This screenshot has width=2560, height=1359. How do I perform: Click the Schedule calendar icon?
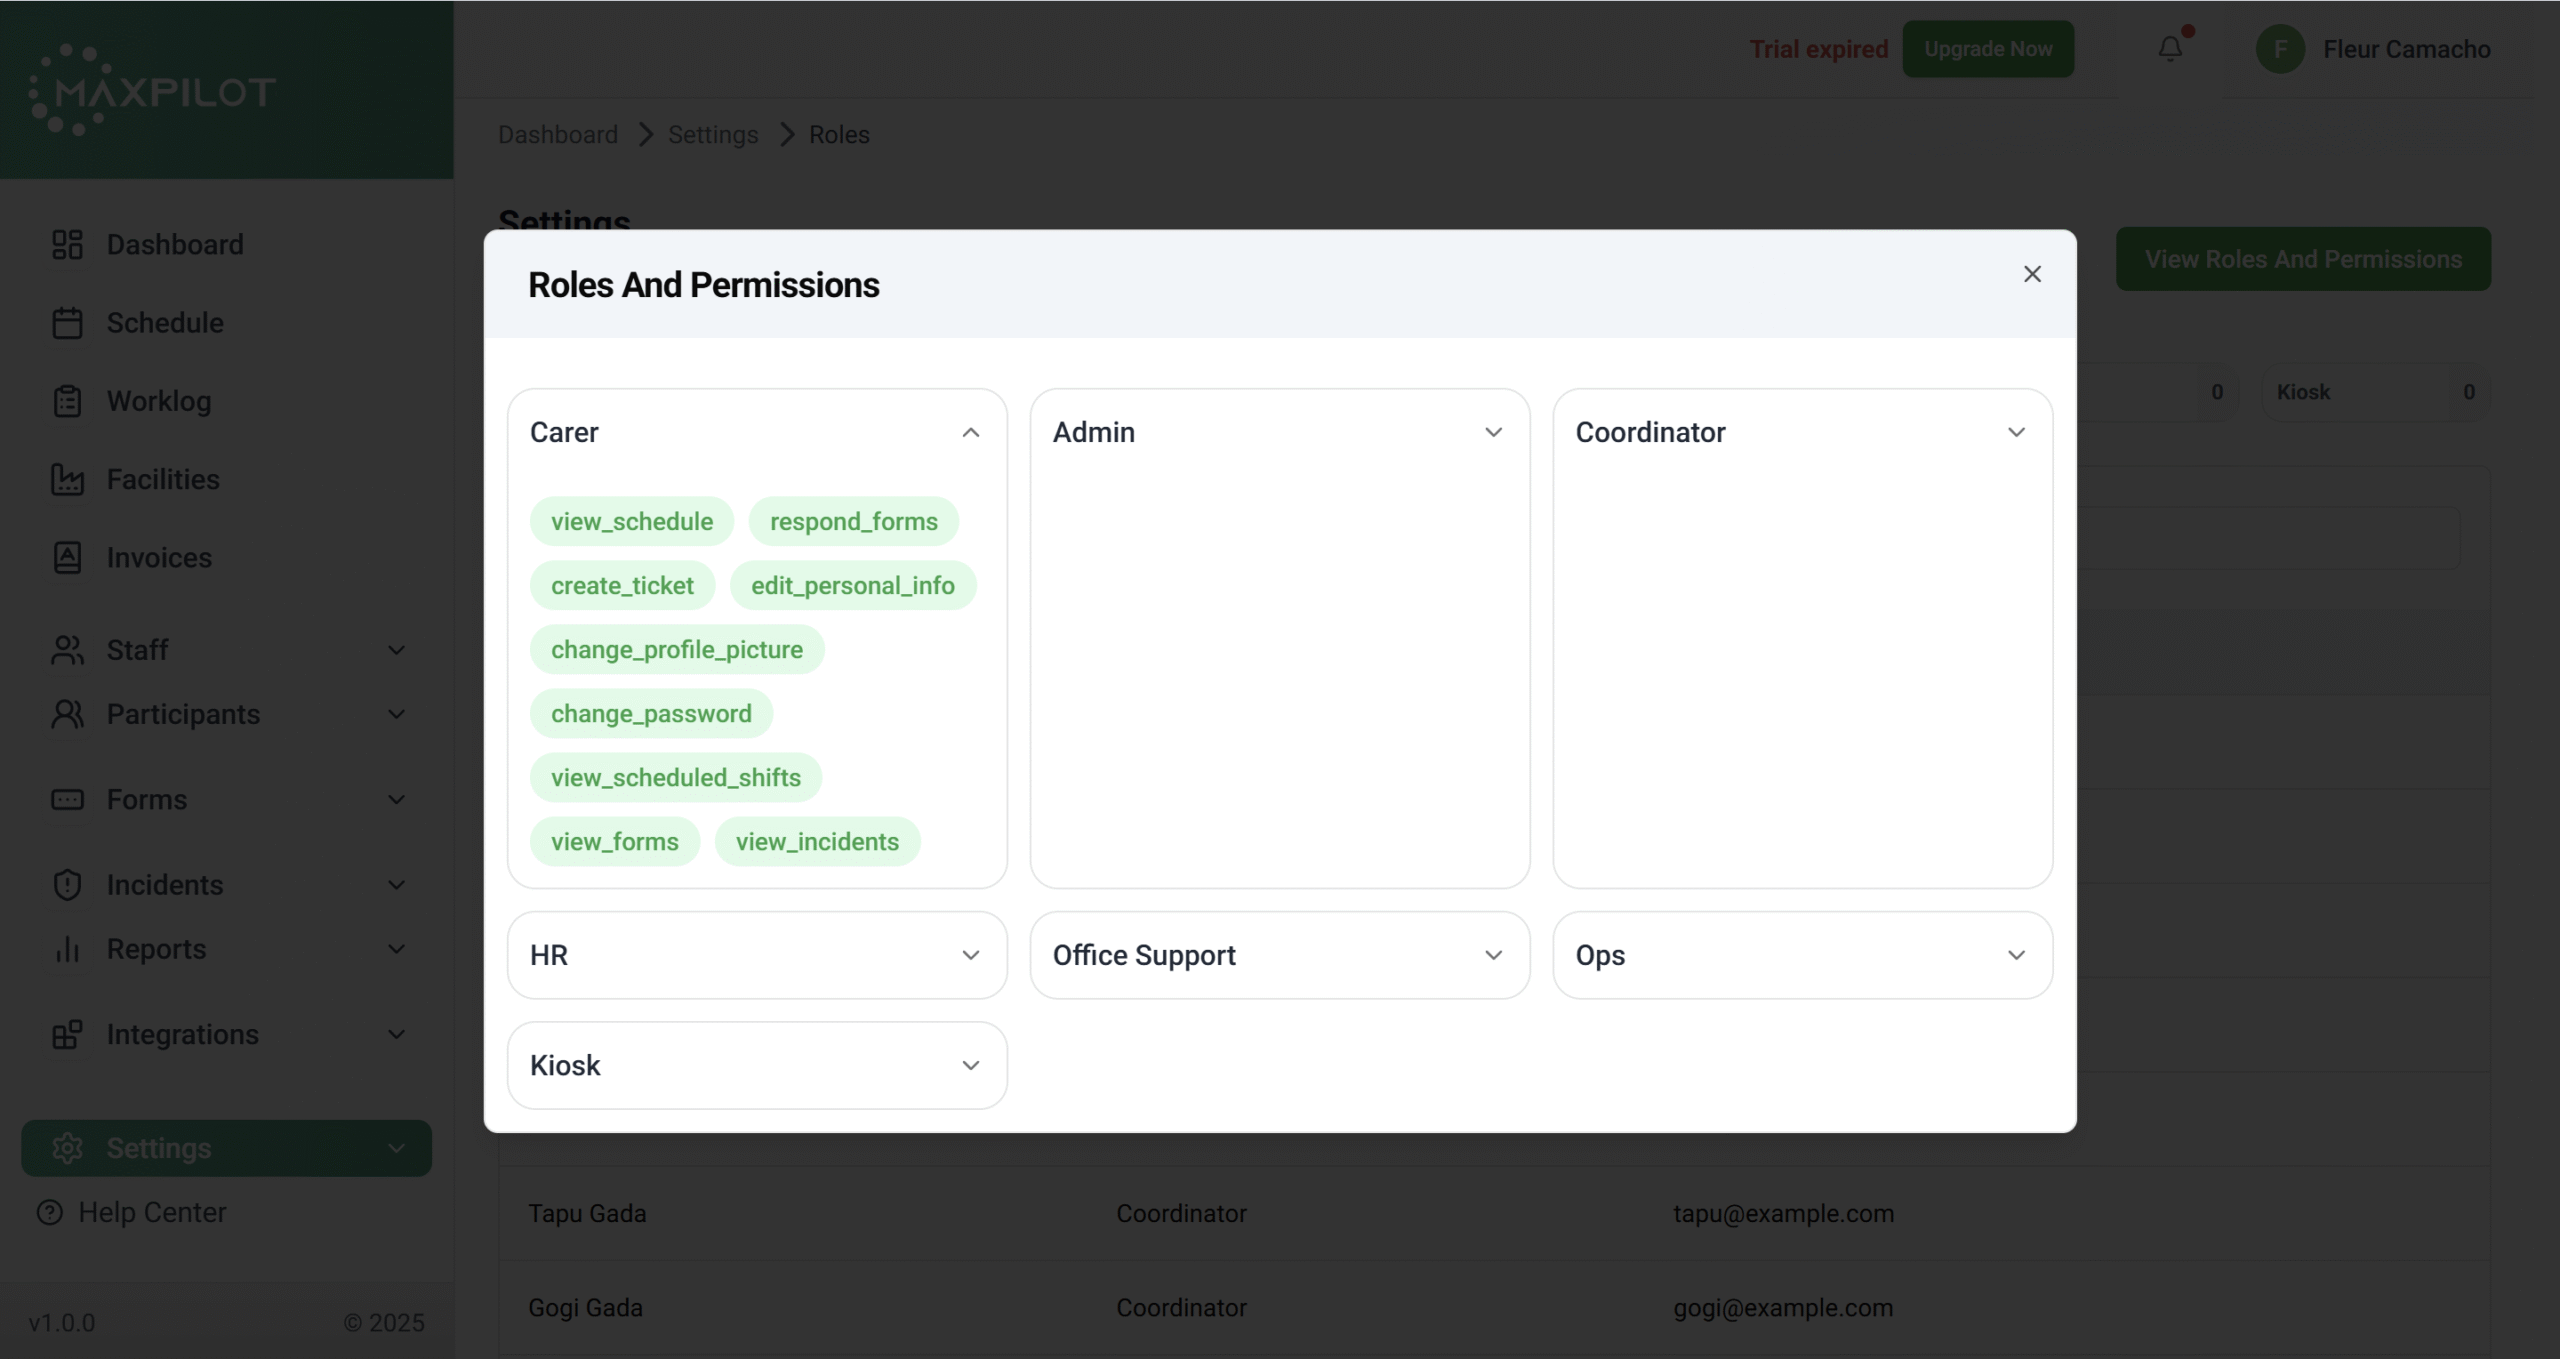[67, 323]
